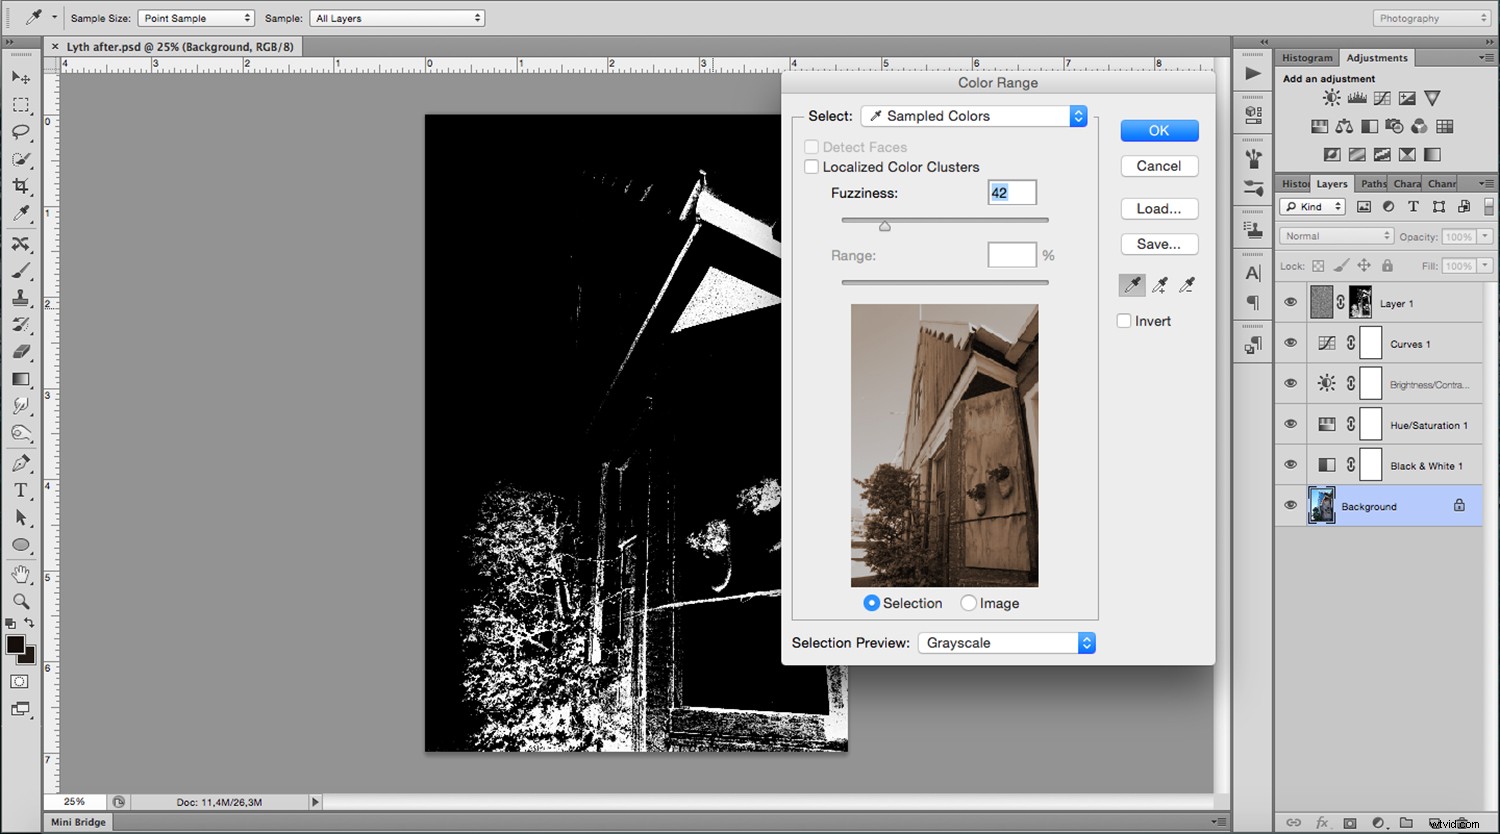Open the Brightness/Contrast adjustment icon
Image resolution: width=1500 pixels, height=834 pixels.
click(x=1331, y=97)
